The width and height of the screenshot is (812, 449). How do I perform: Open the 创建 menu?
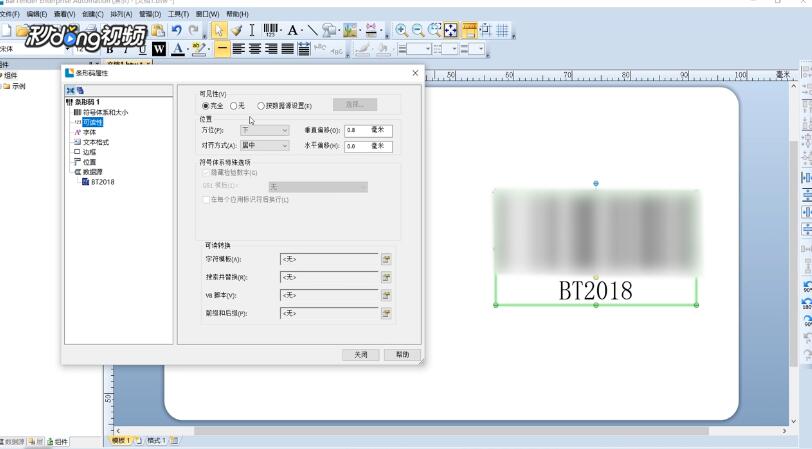pyautogui.click(x=93, y=14)
